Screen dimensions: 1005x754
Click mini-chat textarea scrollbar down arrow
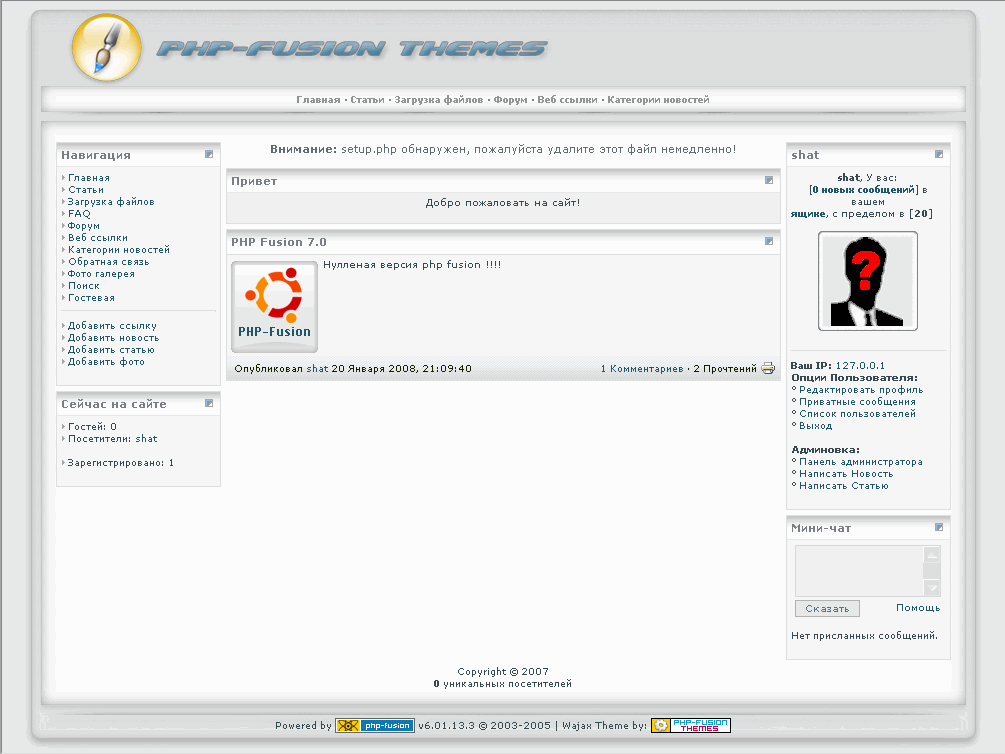932,588
